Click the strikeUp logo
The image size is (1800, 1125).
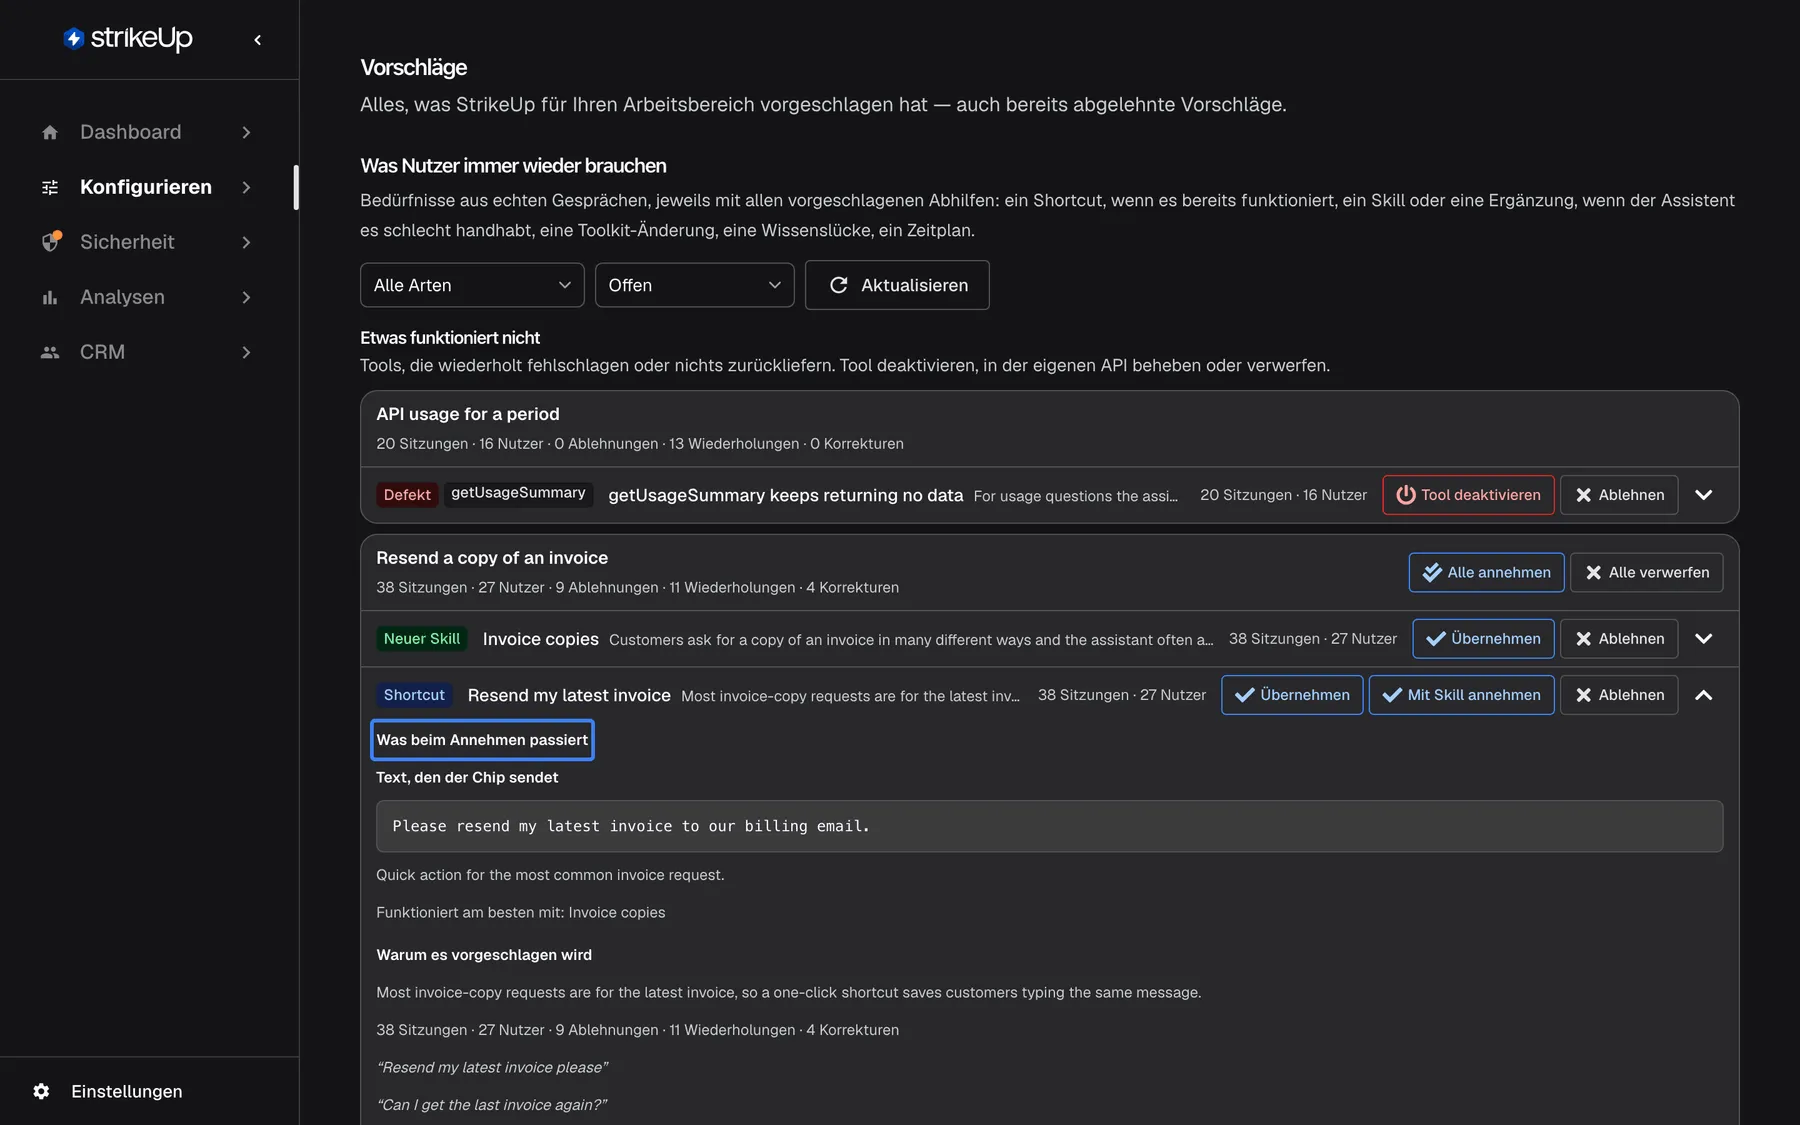(x=127, y=38)
